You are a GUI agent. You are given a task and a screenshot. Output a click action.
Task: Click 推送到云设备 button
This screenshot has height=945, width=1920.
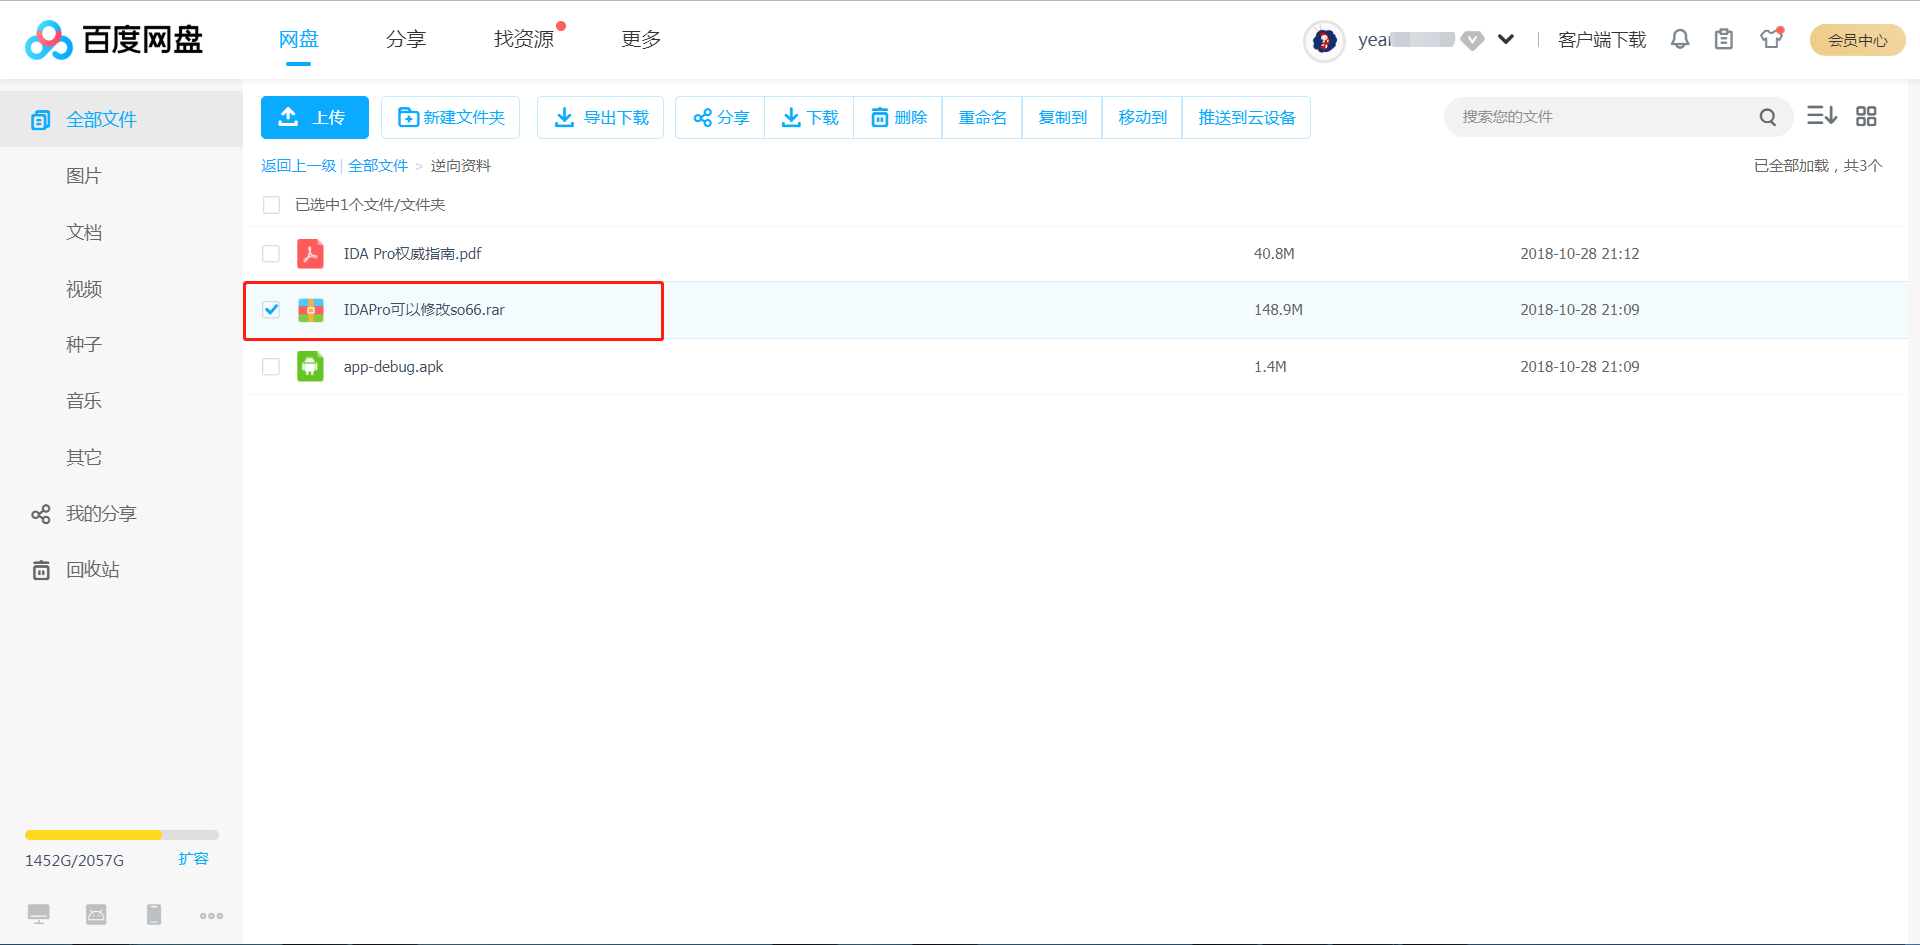click(1246, 118)
